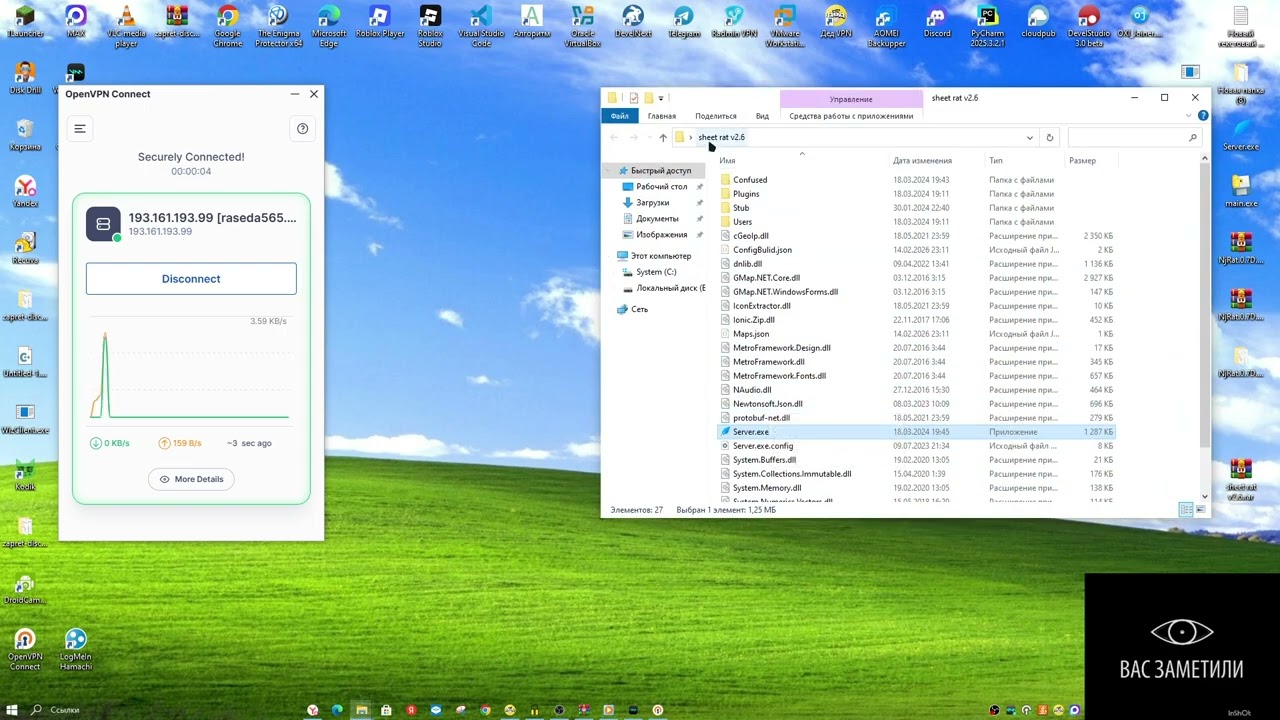Collapse the Быстрый доступ tree node
This screenshot has width=1280, height=720.
pyautogui.click(x=609, y=171)
